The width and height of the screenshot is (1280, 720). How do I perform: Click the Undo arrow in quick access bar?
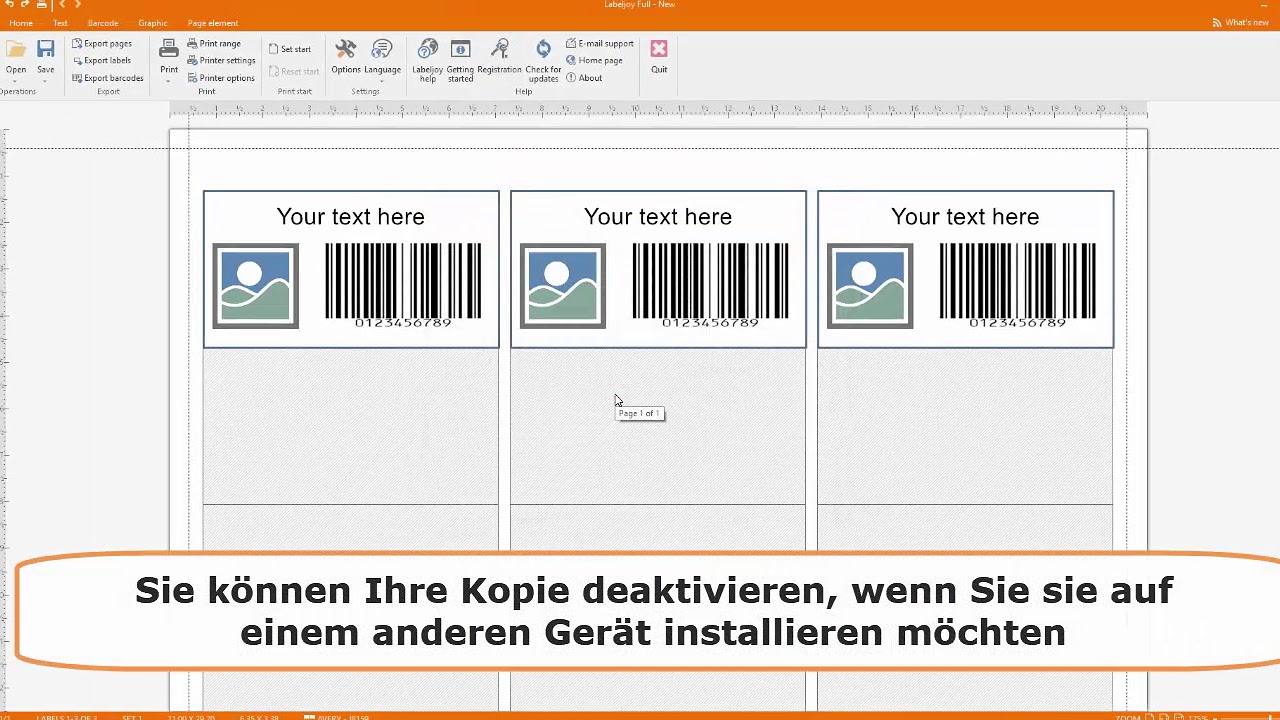tap(10, 5)
